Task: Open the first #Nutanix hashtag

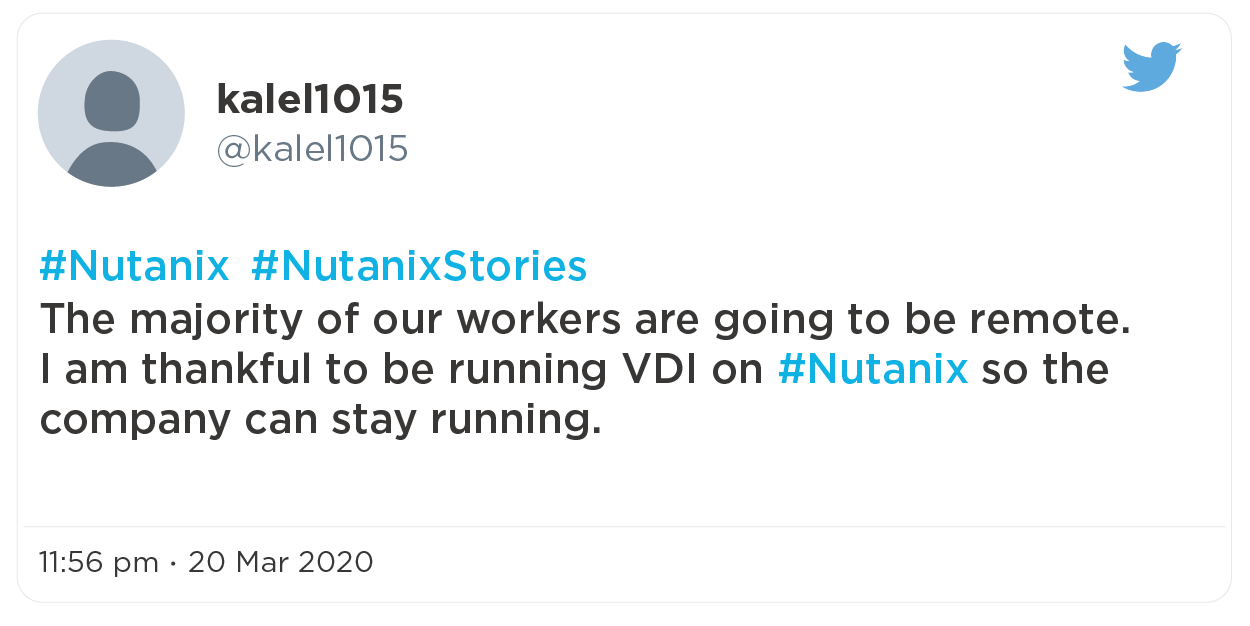Action: [135, 267]
